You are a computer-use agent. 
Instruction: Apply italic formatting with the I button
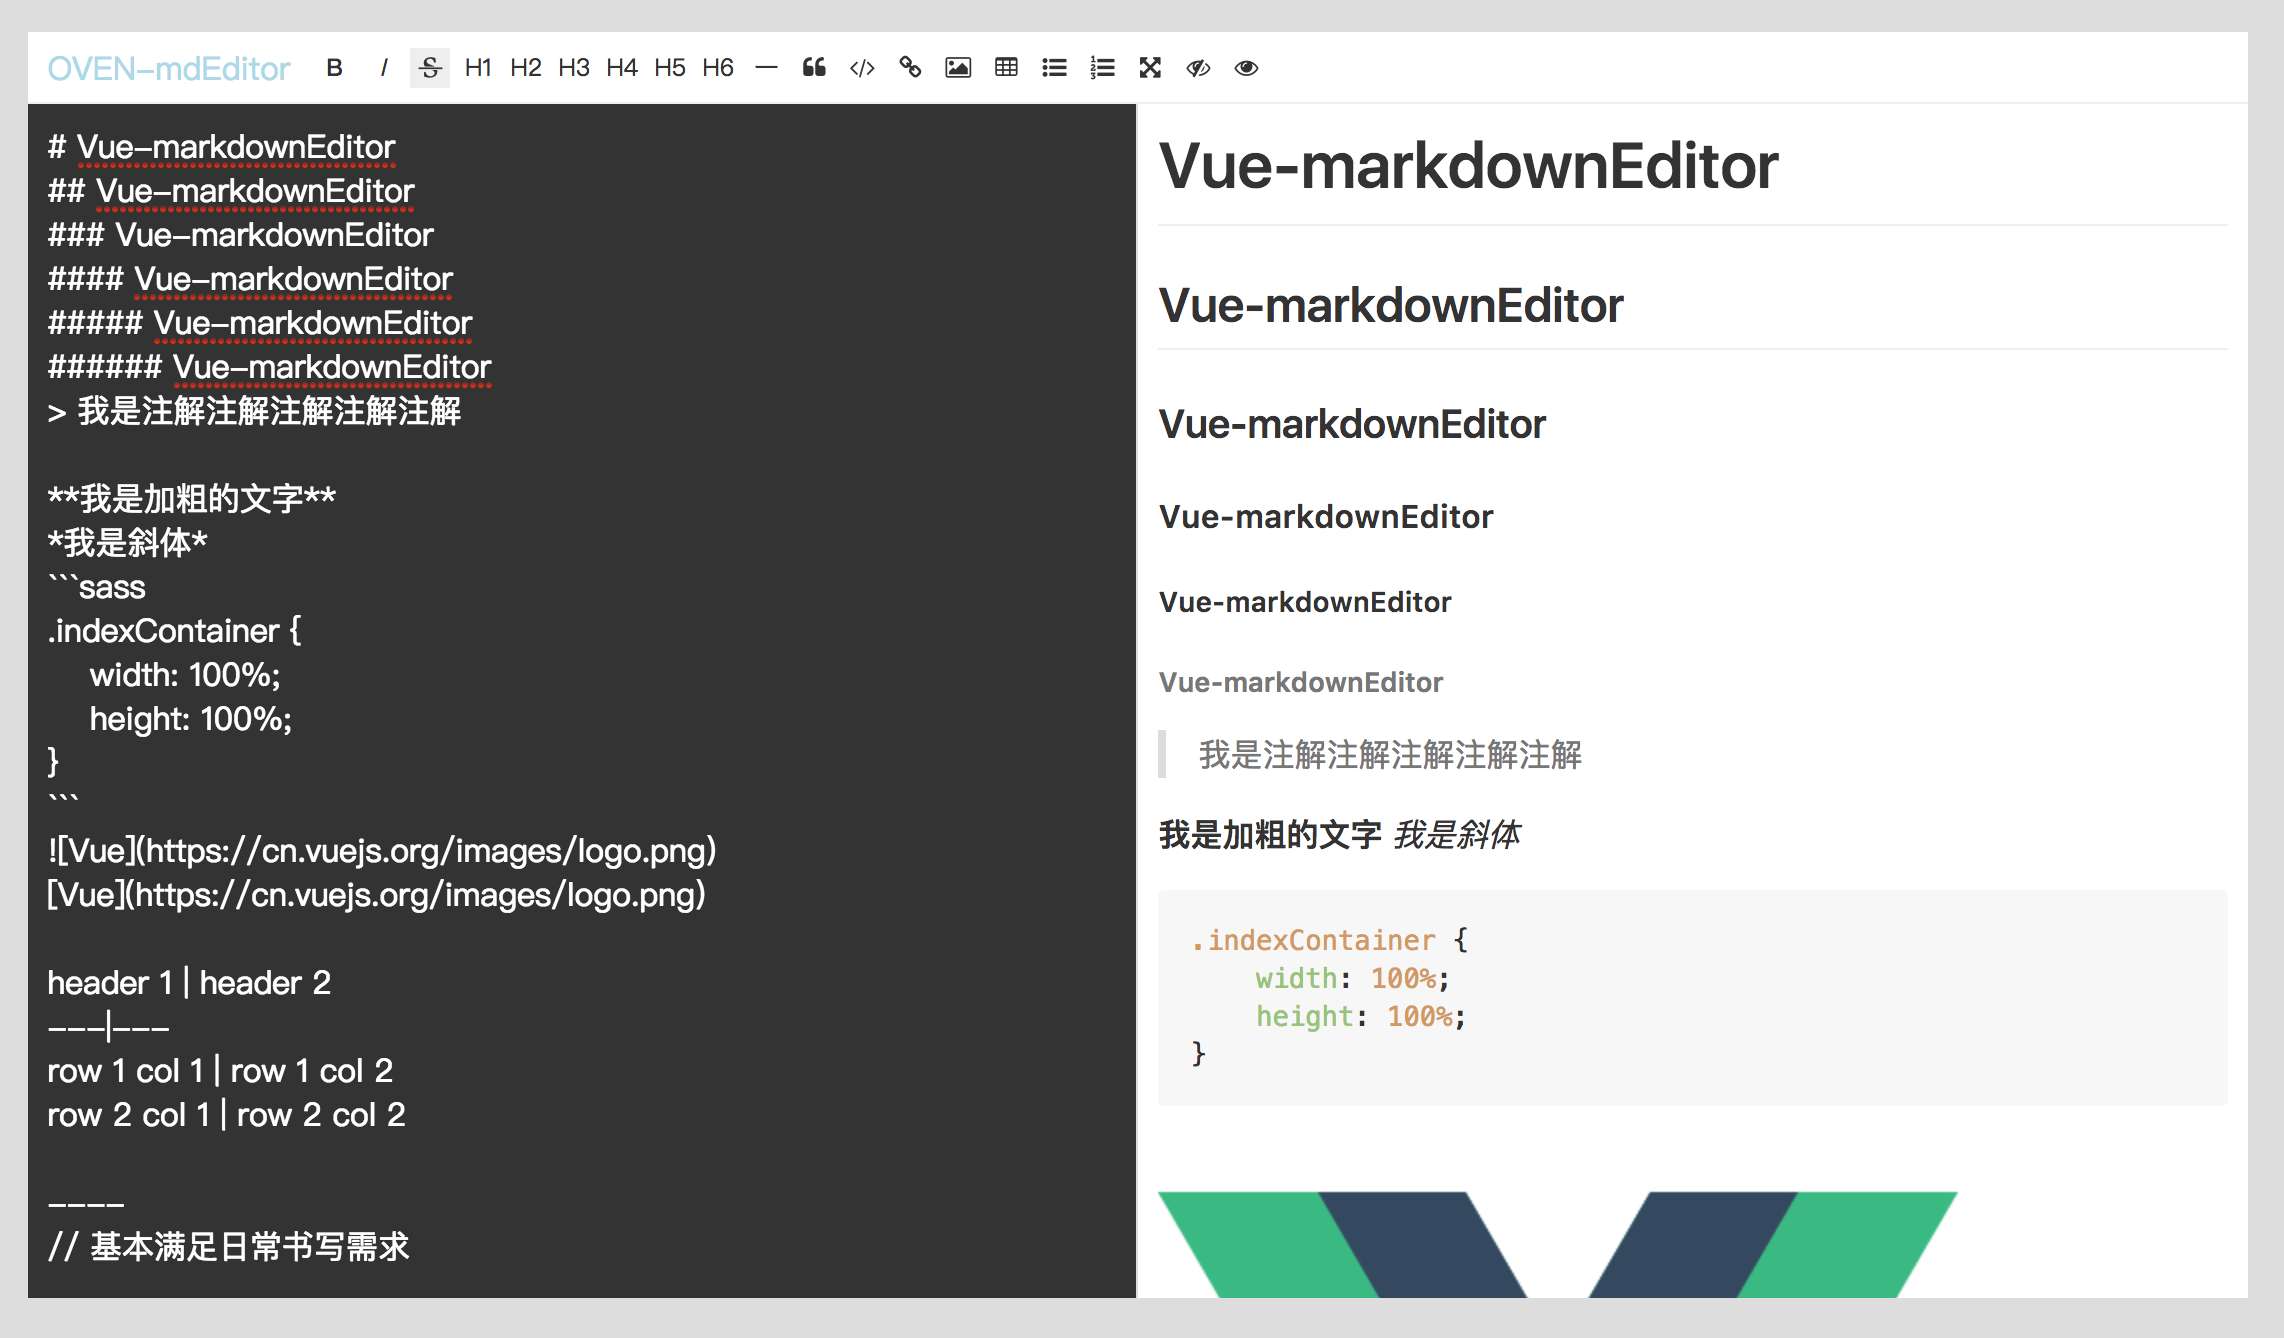point(383,67)
